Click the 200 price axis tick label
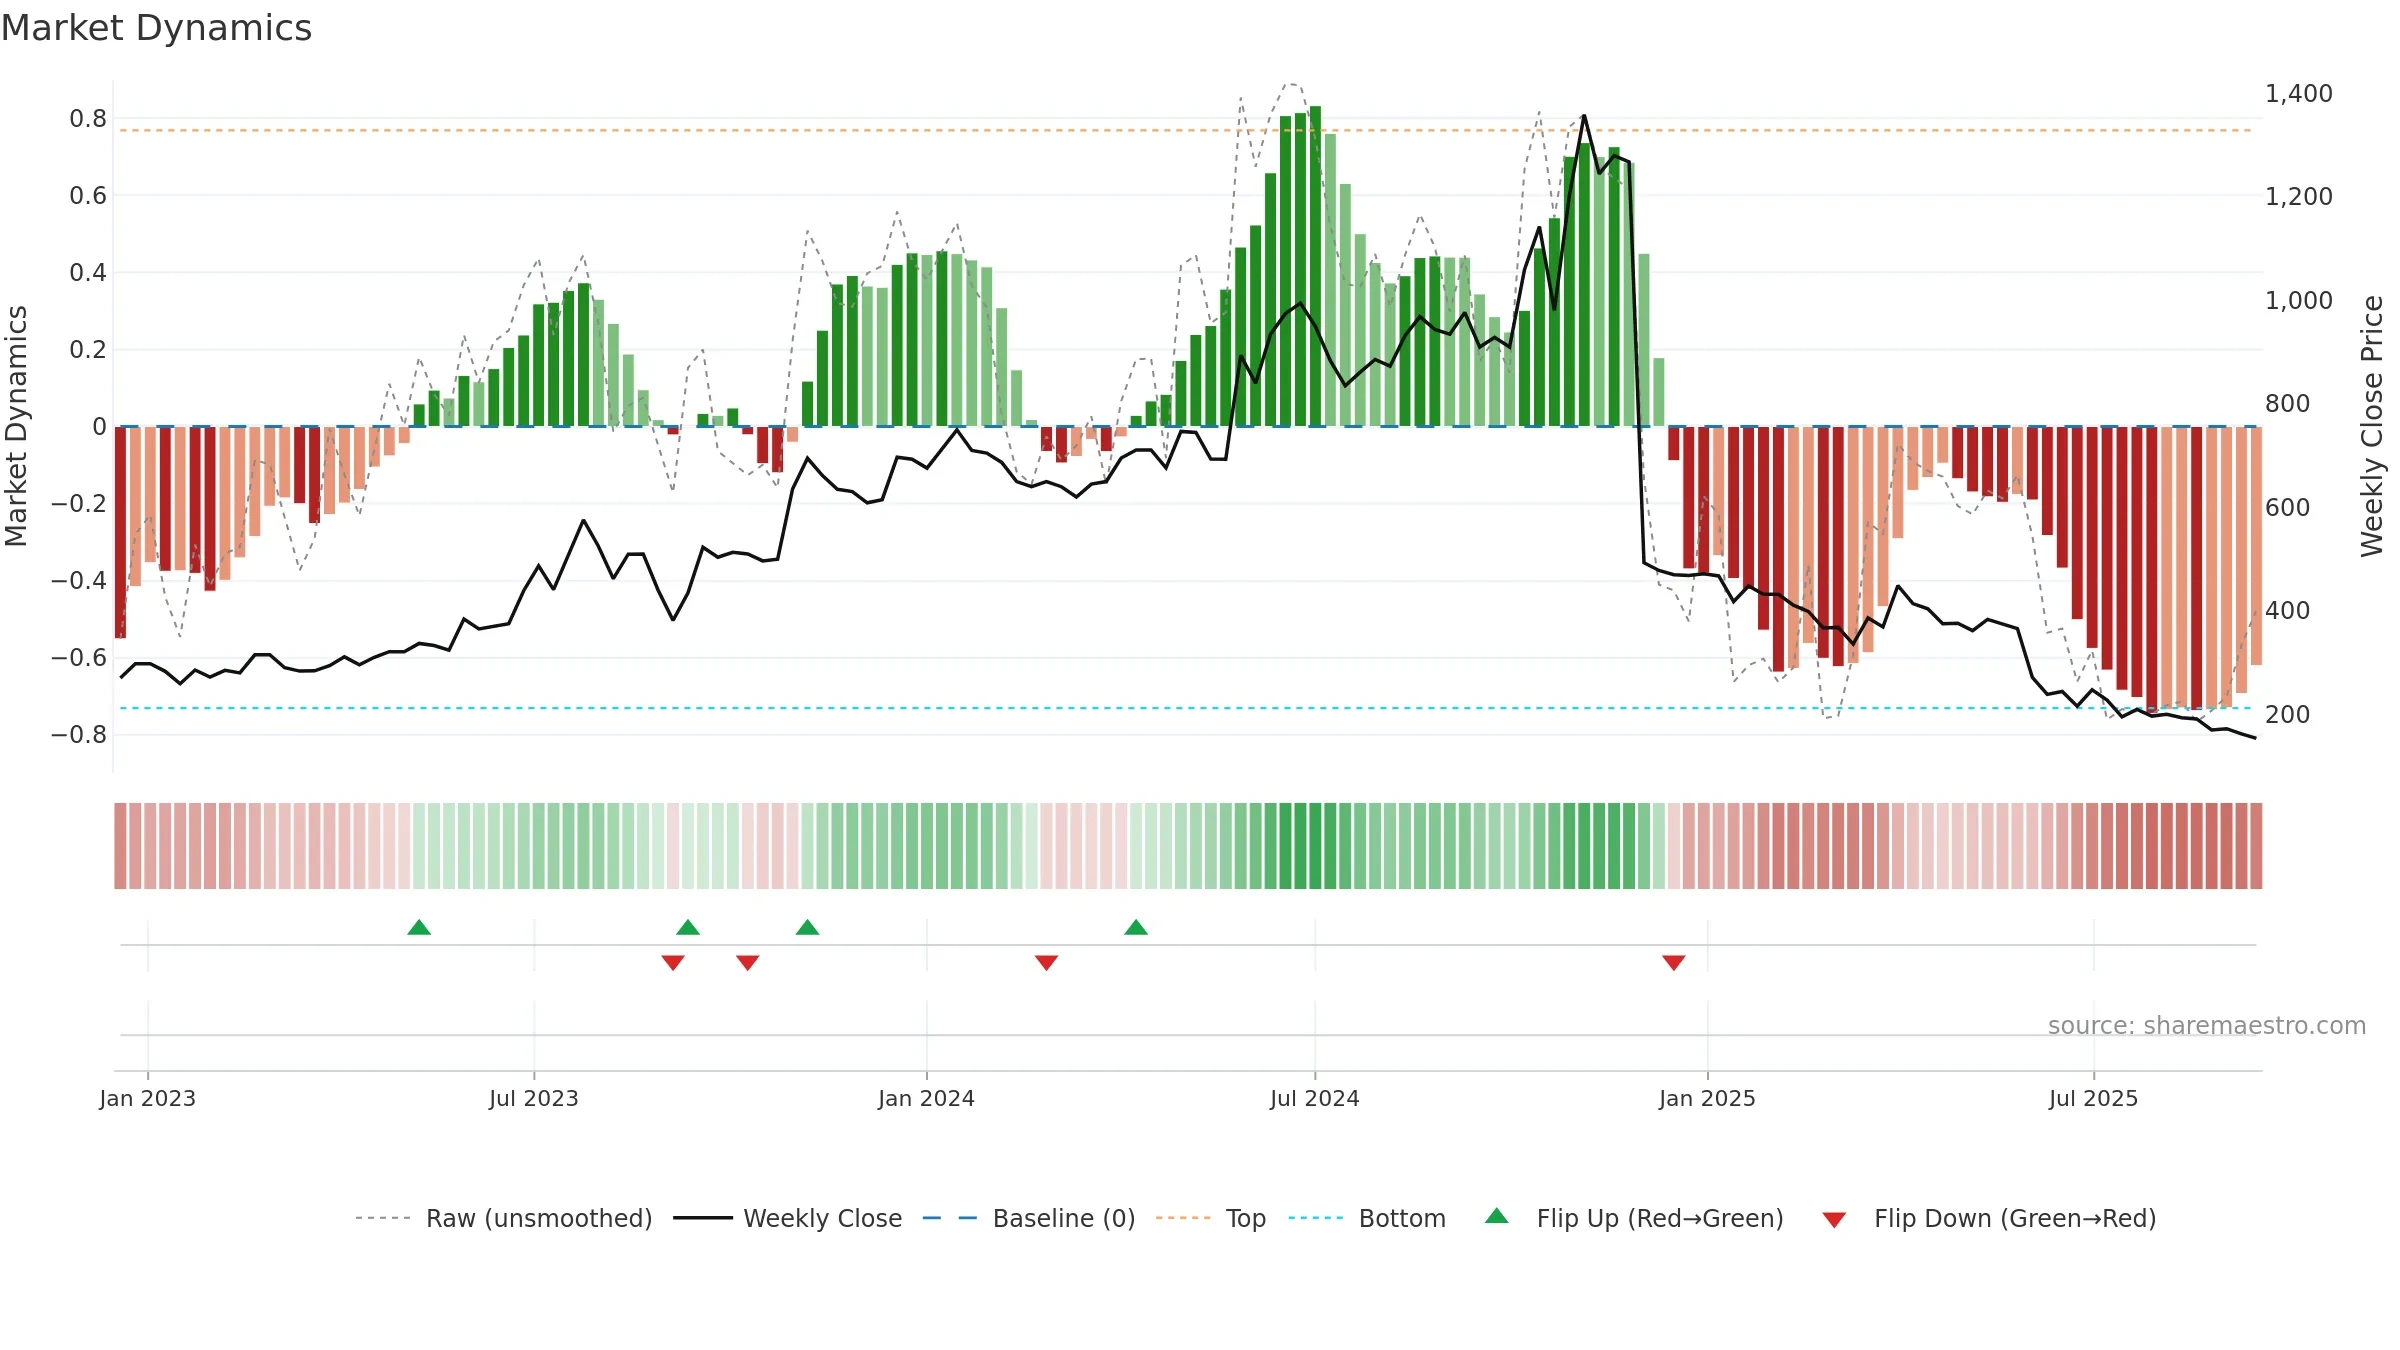 2287,714
